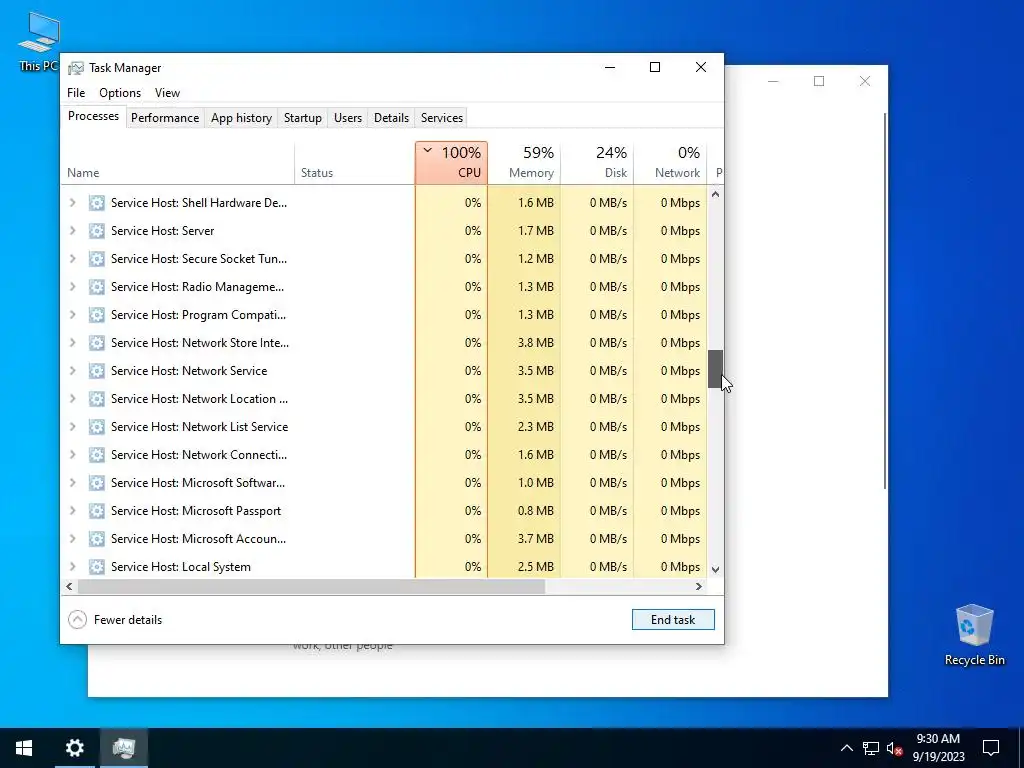Click the gear icon of Service Host: Radio Manageme...

click(x=97, y=287)
